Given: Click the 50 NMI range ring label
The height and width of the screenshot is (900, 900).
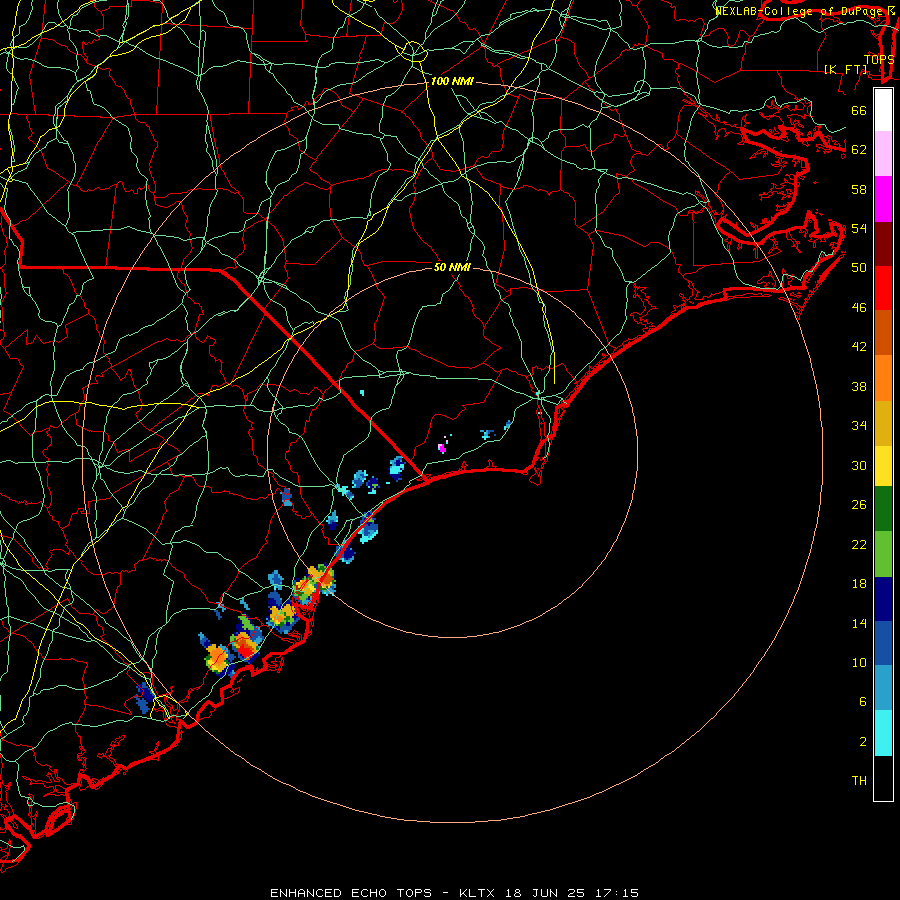Looking at the screenshot, I should (x=452, y=267).
